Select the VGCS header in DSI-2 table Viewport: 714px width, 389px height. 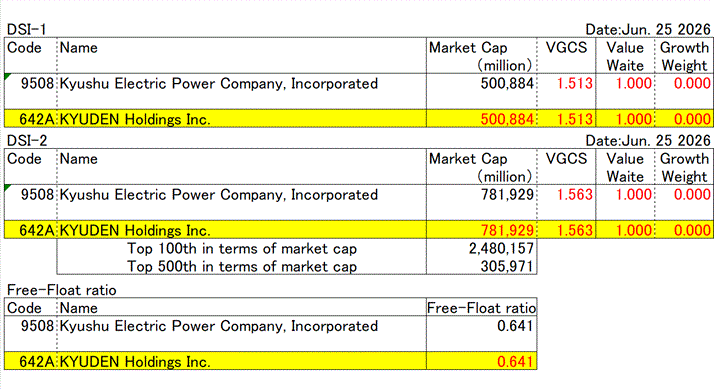click(x=566, y=159)
